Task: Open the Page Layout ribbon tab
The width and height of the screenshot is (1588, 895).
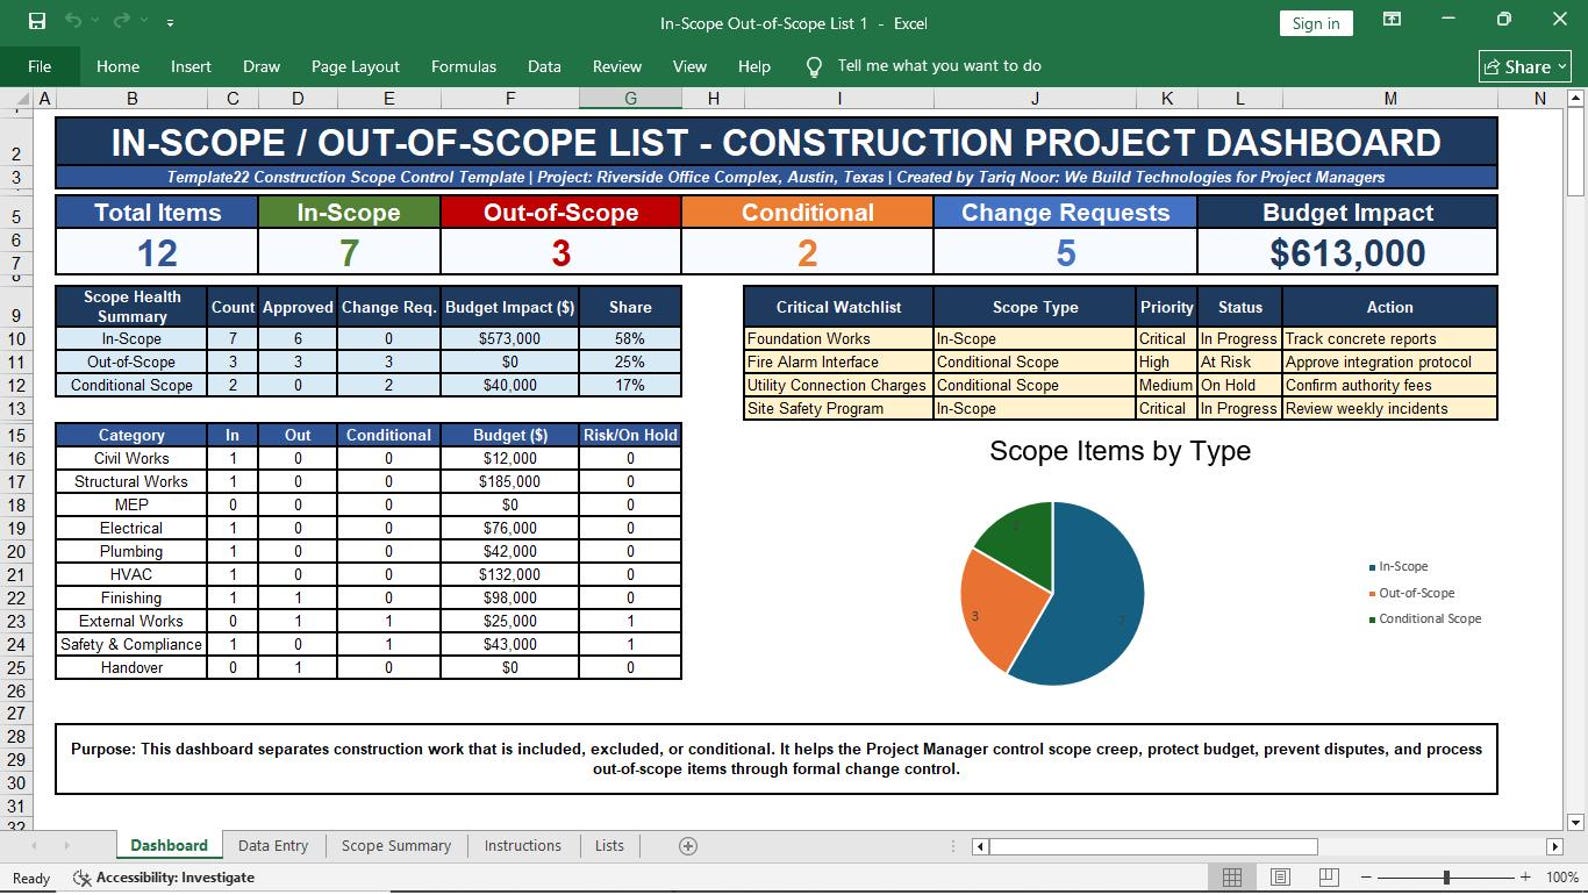Action: [355, 67]
